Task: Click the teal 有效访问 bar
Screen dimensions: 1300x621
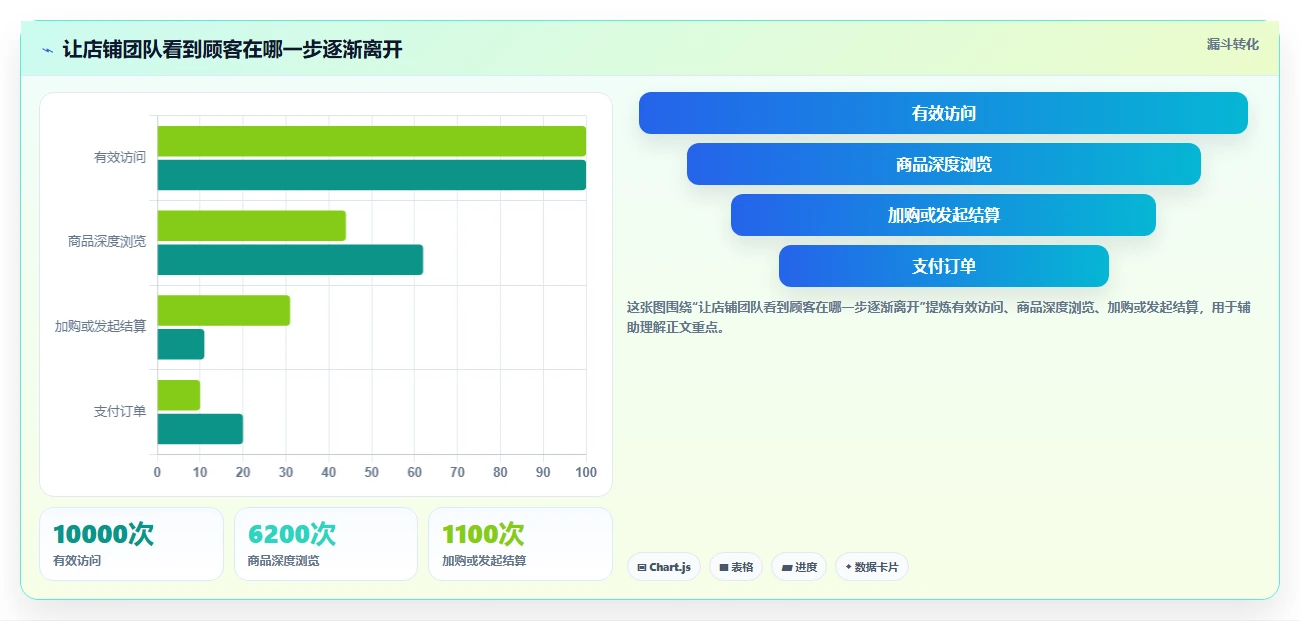Action: (371, 175)
